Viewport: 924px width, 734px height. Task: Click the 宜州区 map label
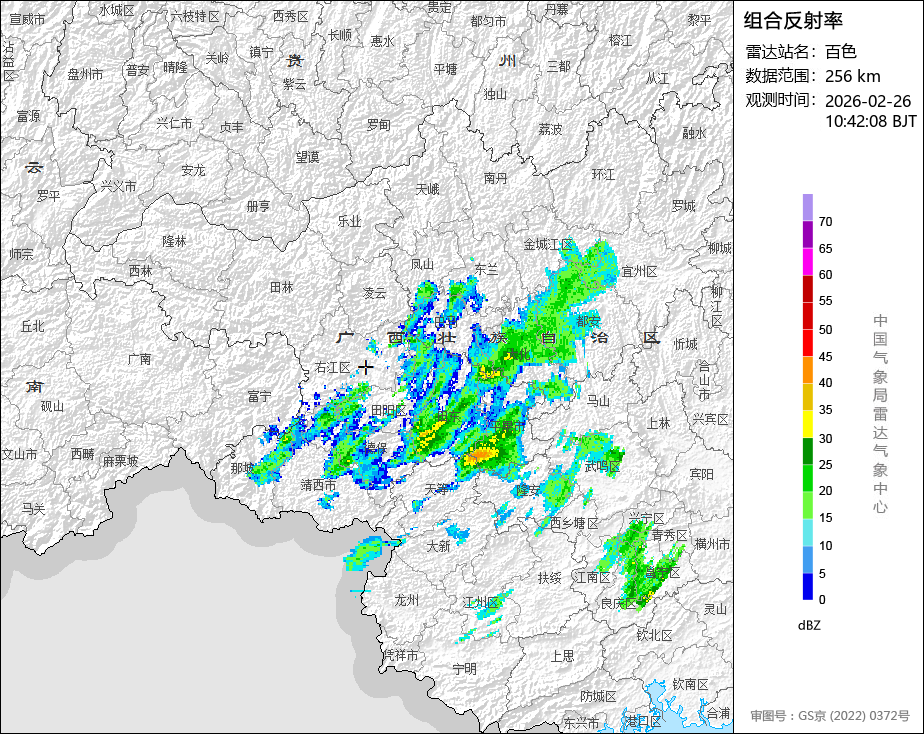pyautogui.click(x=639, y=272)
